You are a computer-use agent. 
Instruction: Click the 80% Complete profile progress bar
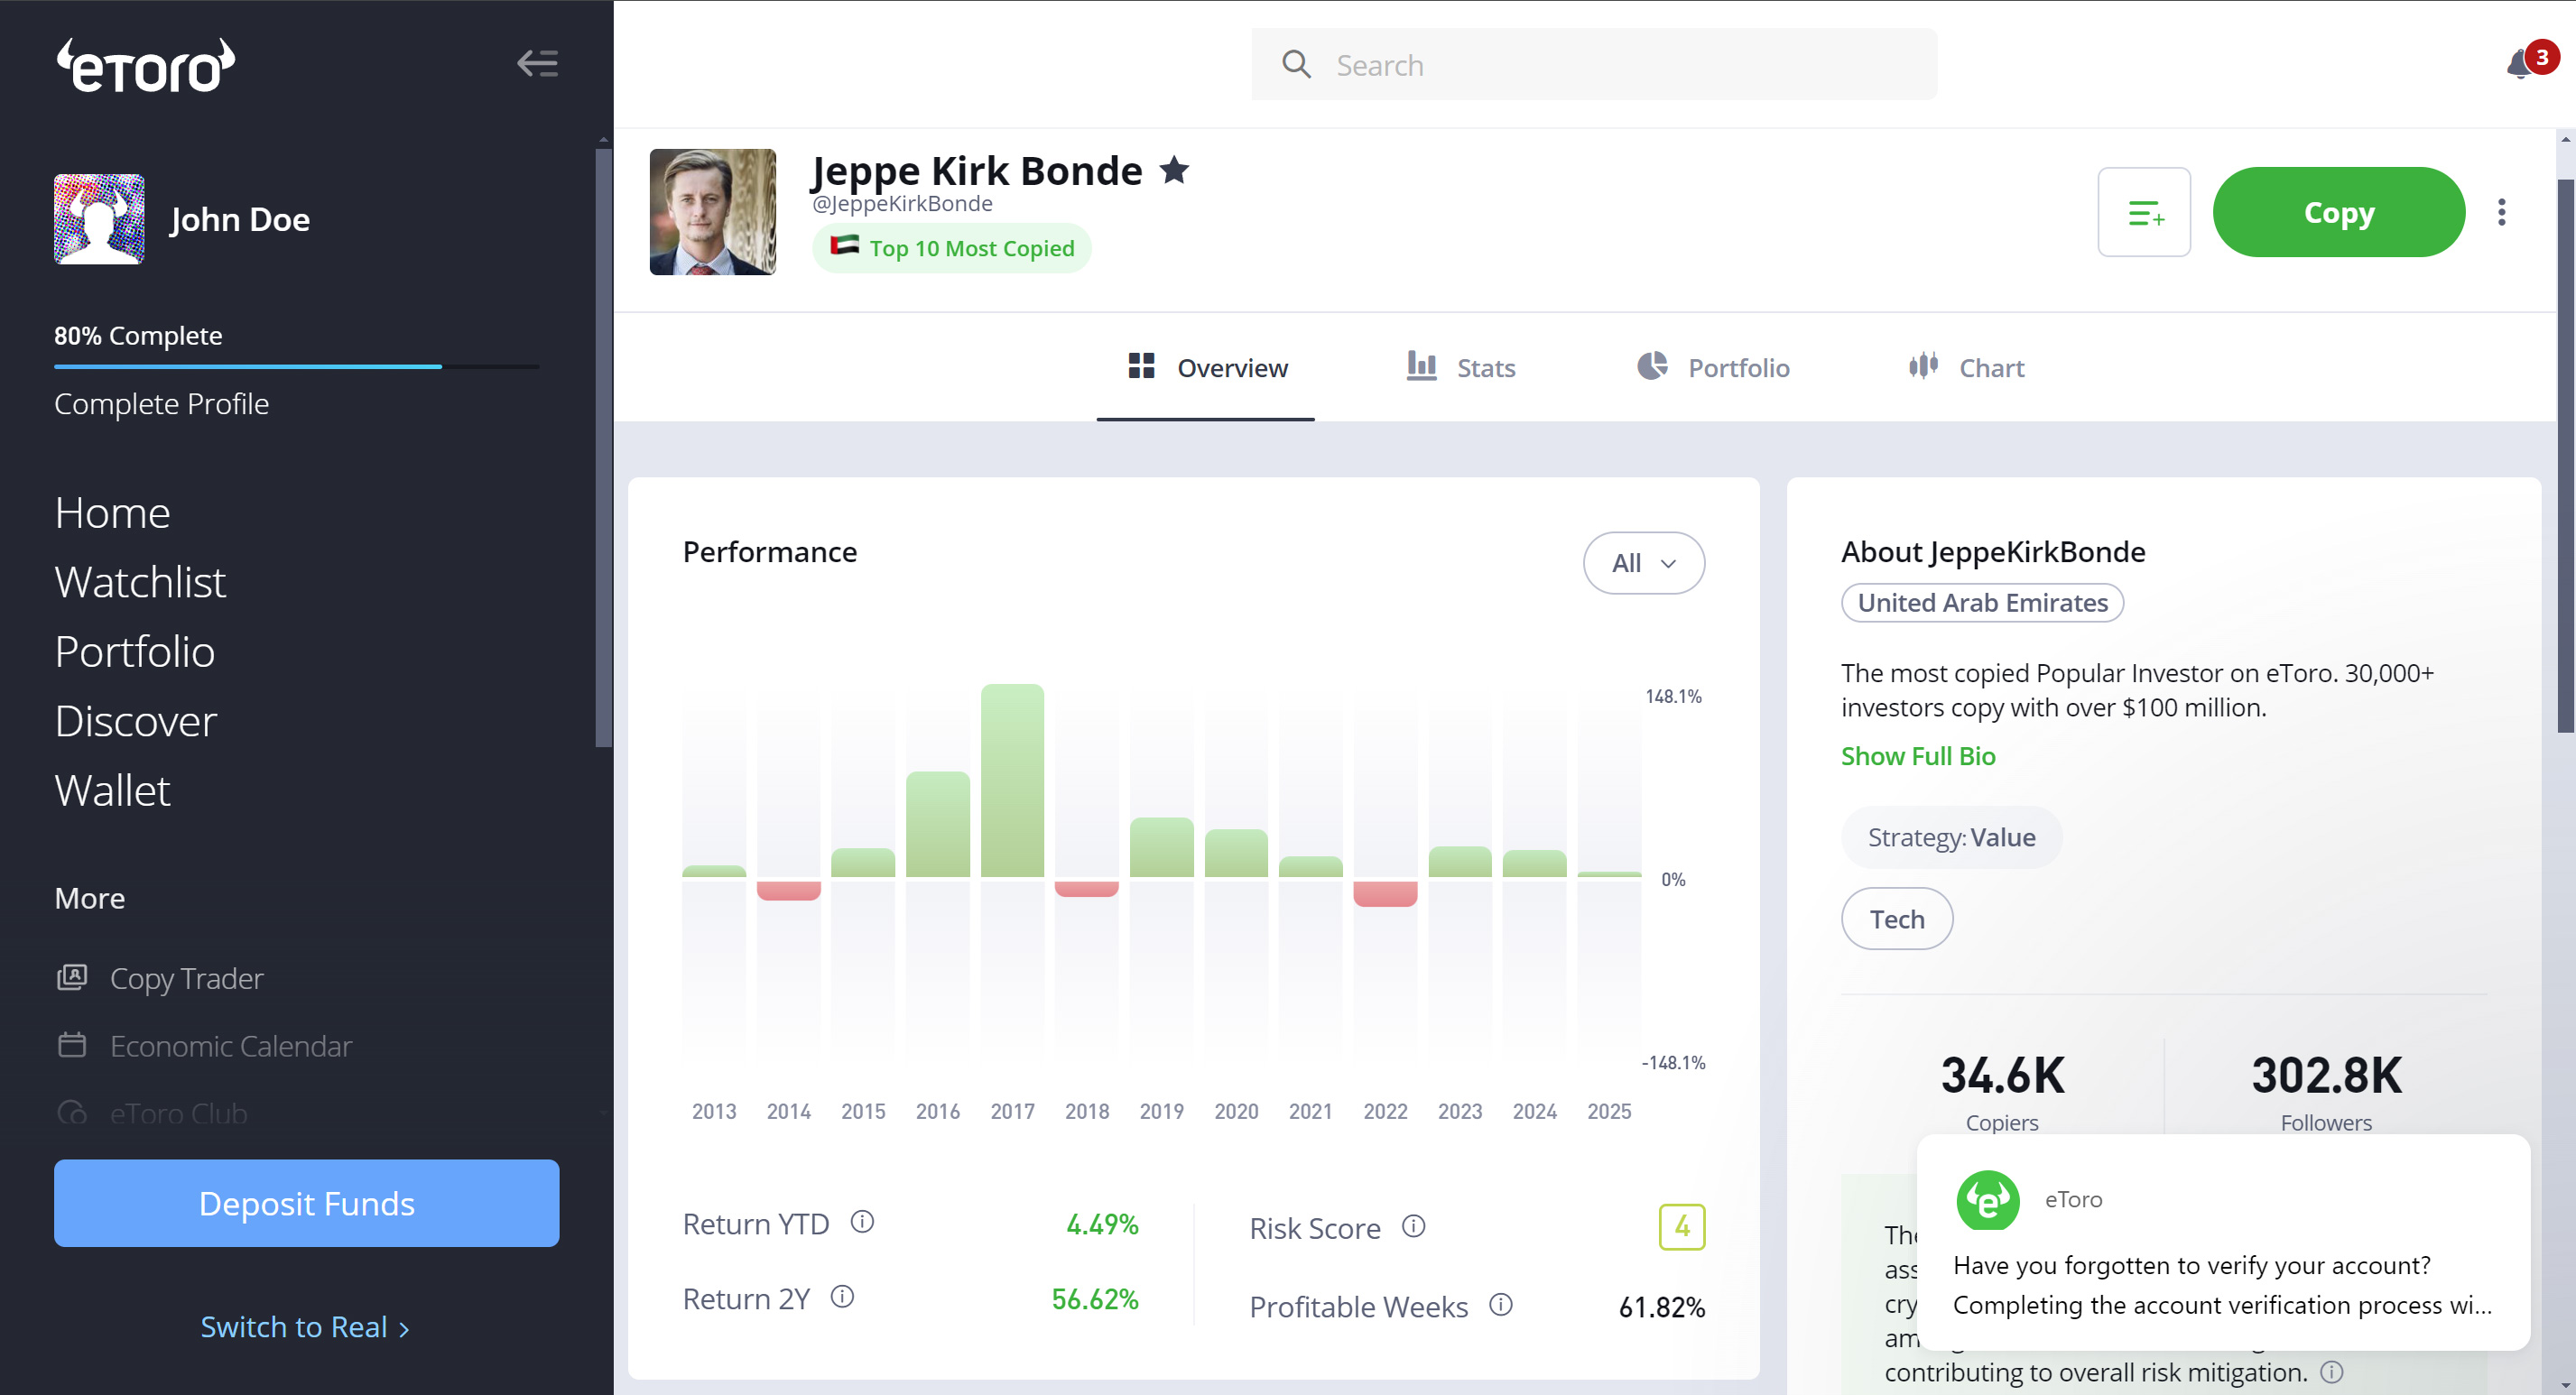pyautogui.click(x=296, y=366)
